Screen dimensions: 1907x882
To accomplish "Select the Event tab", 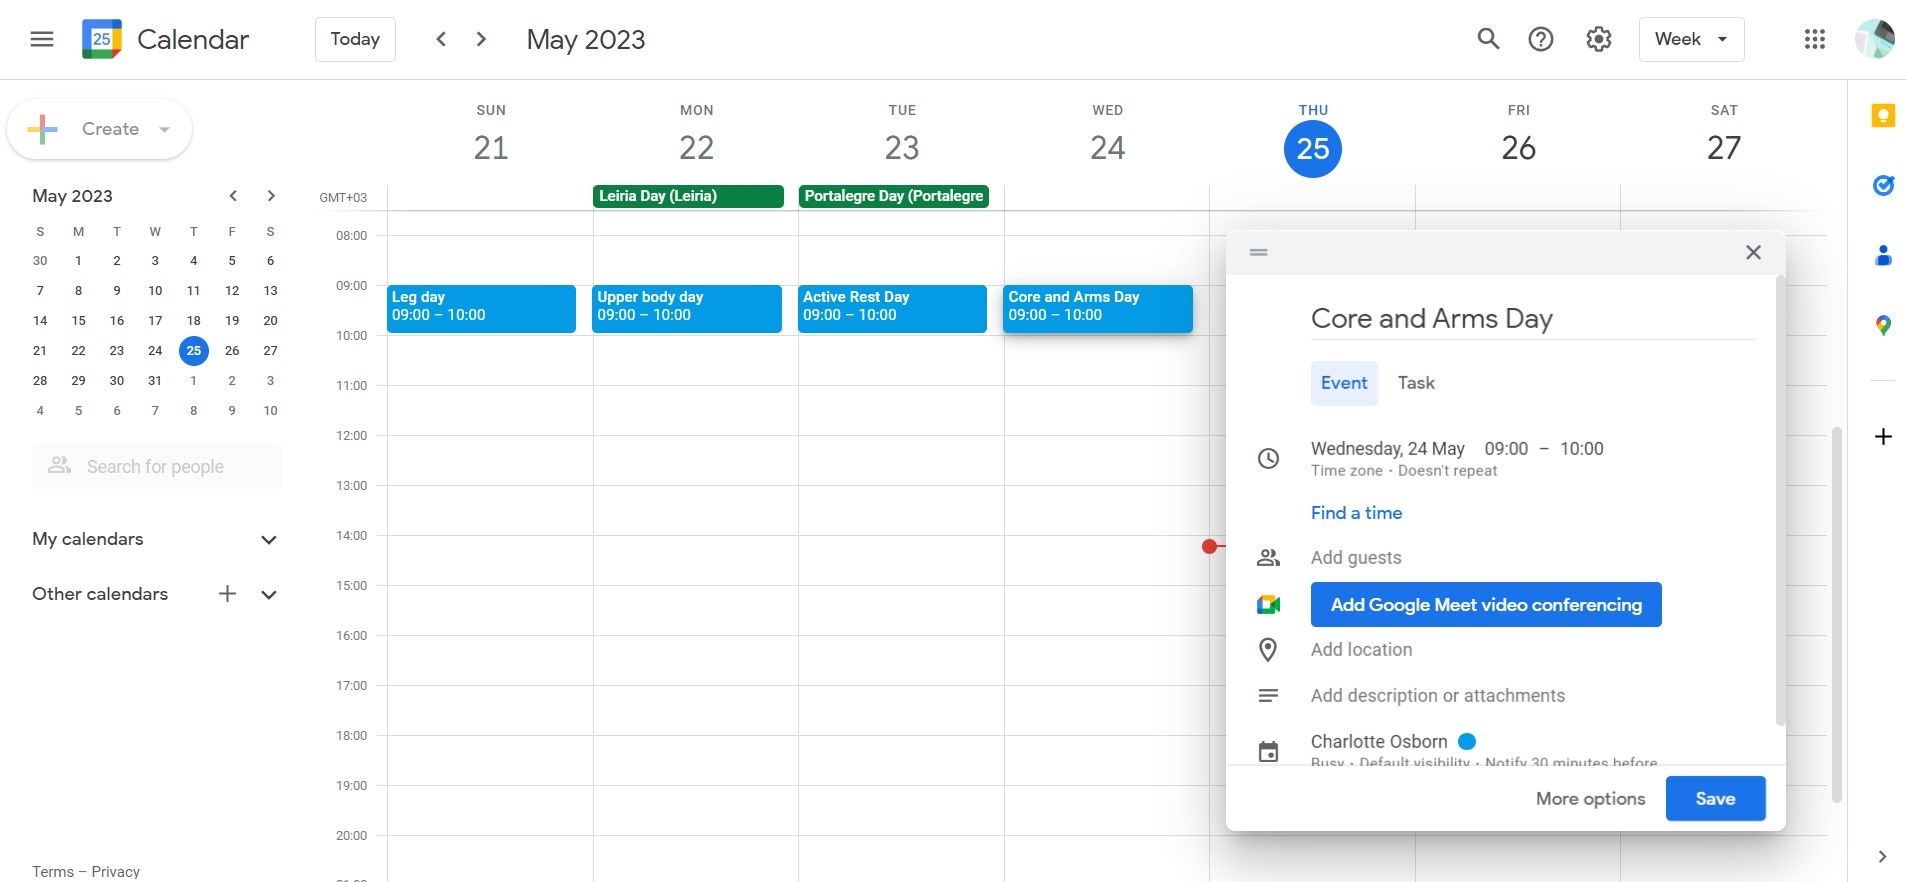I will coord(1344,383).
